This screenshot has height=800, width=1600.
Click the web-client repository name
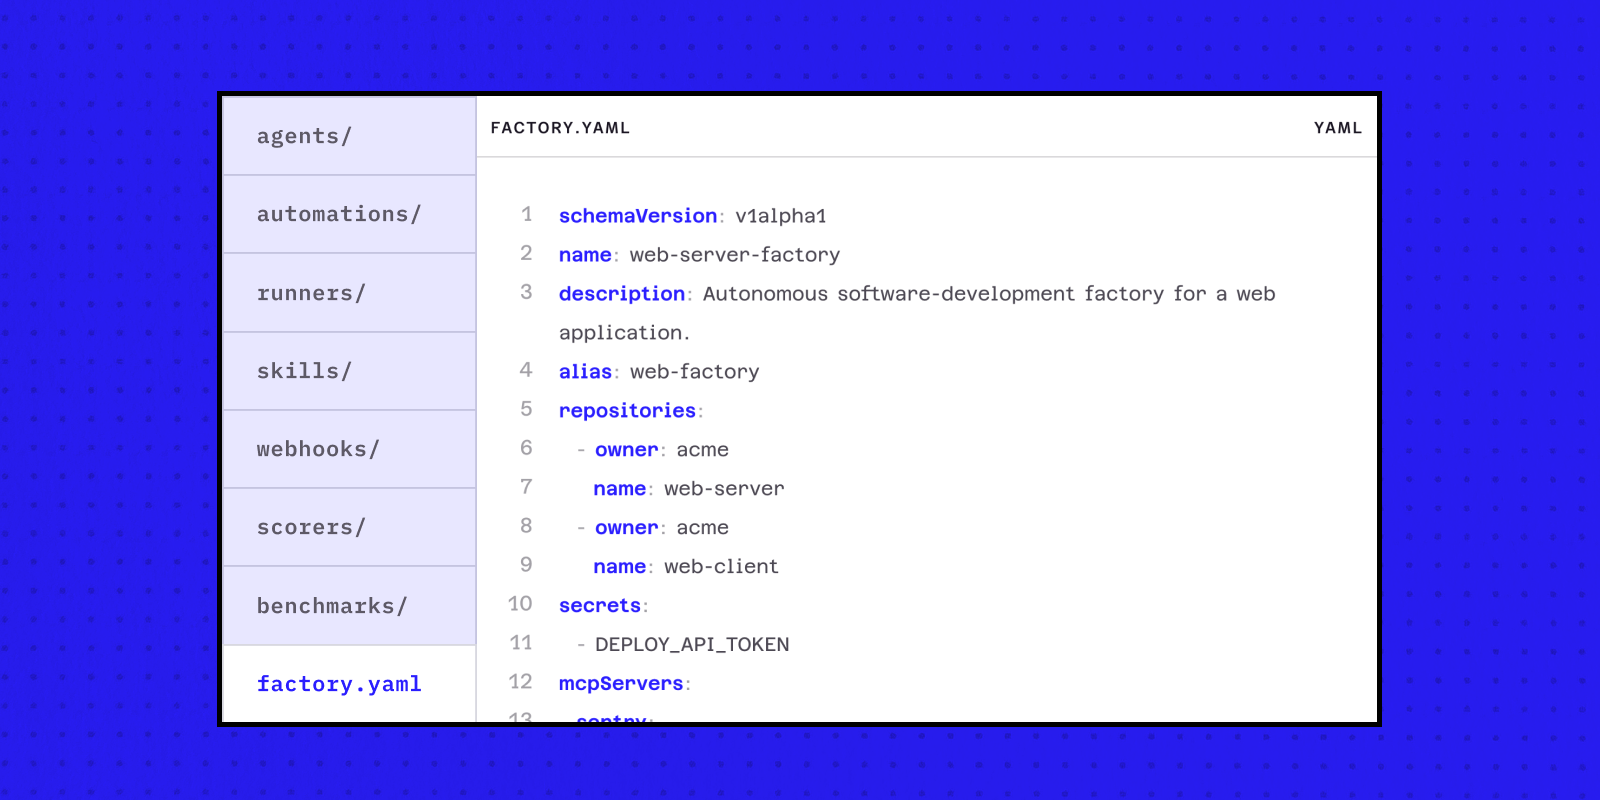(x=721, y=567)
